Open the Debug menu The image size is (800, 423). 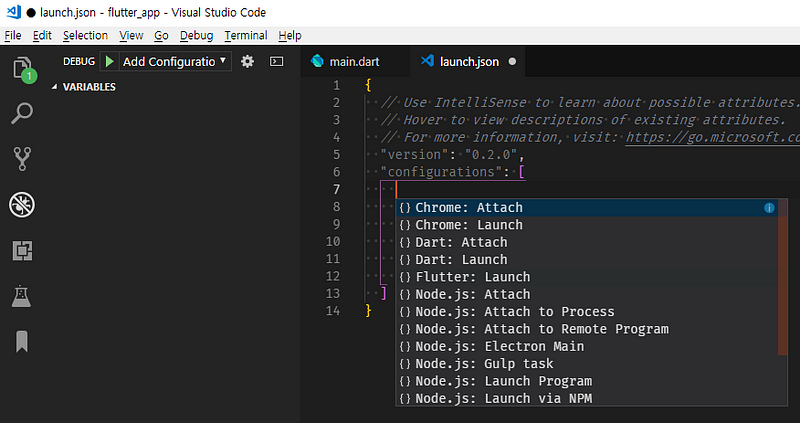196,36
